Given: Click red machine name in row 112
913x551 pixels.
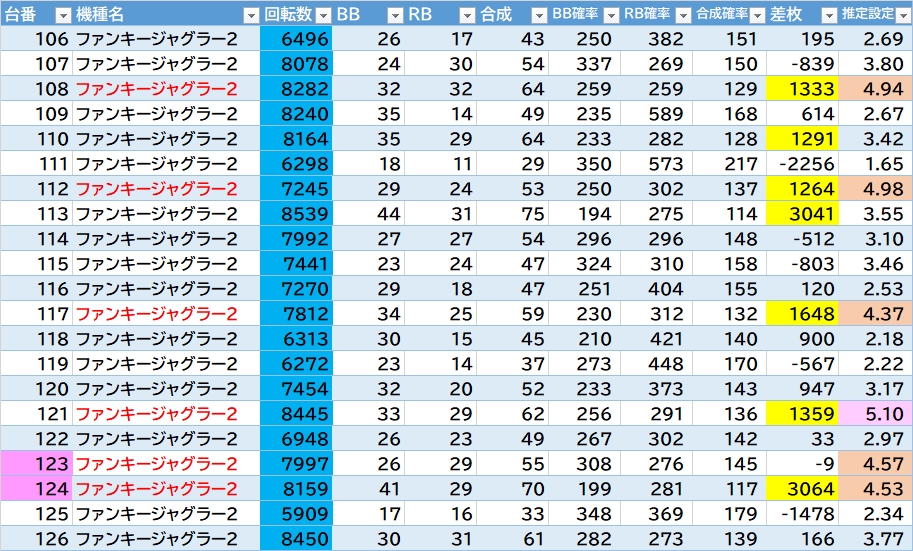Looking at the screenshot, I should click(157, 189).
